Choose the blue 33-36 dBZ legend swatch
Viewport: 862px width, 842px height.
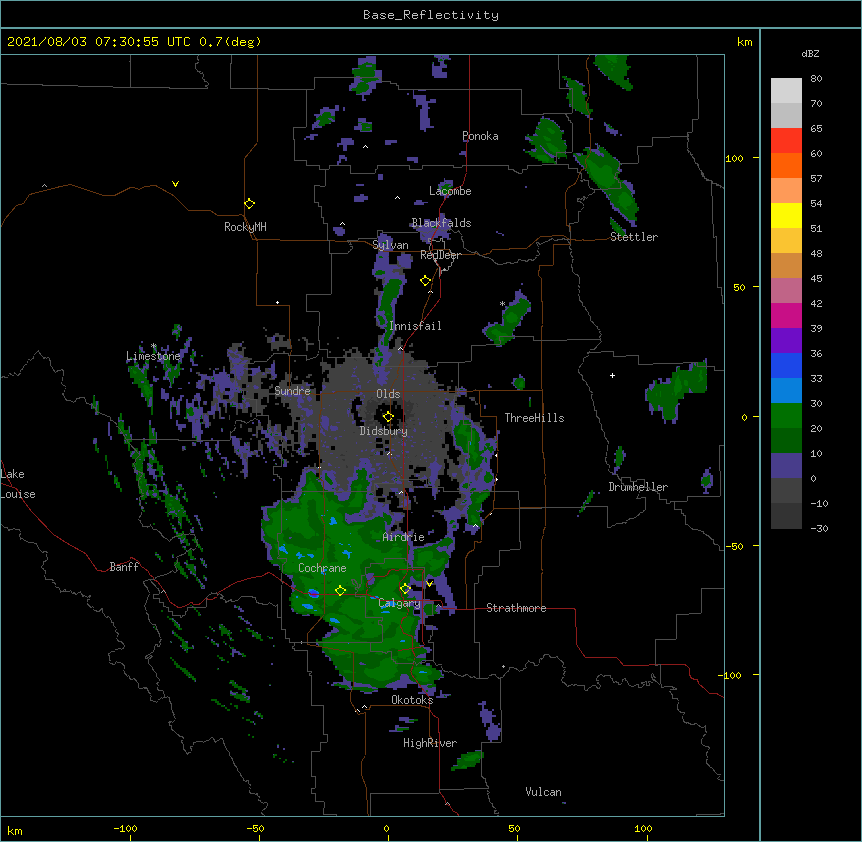[x=786, y=365]
